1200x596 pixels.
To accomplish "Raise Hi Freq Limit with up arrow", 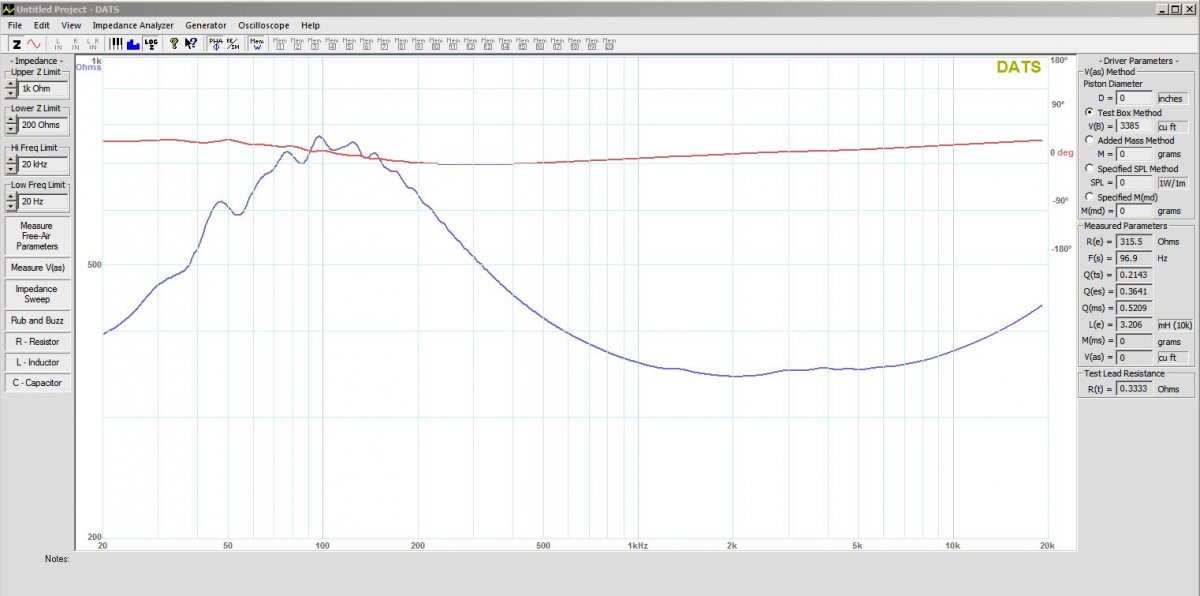I will (x=11, y=159).
